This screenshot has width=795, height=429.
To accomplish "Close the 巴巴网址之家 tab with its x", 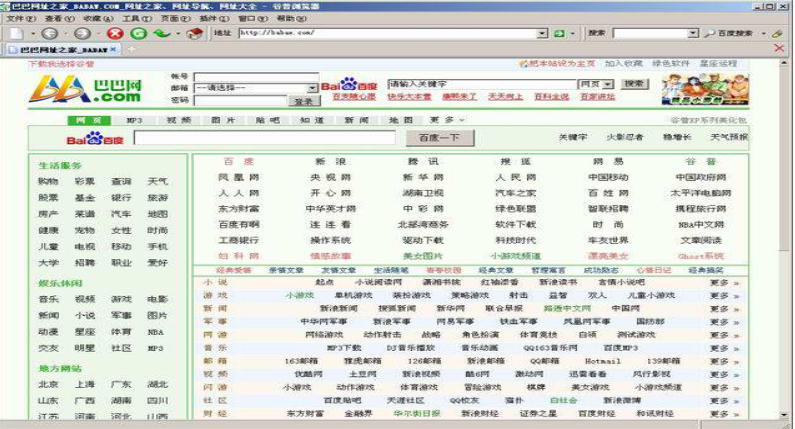I will [113, 49].
